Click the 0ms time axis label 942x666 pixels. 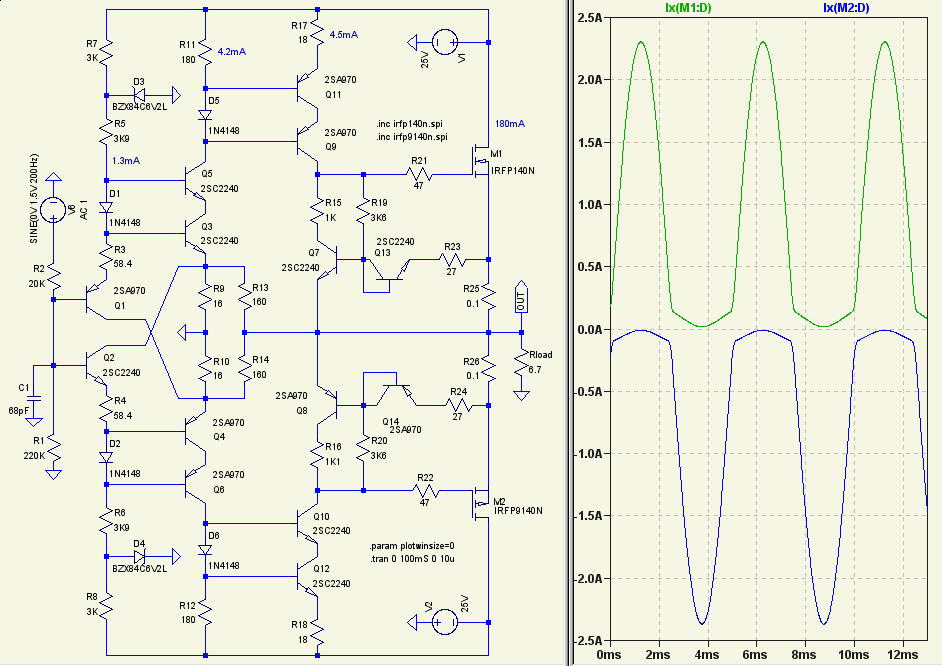click(609, 655)
